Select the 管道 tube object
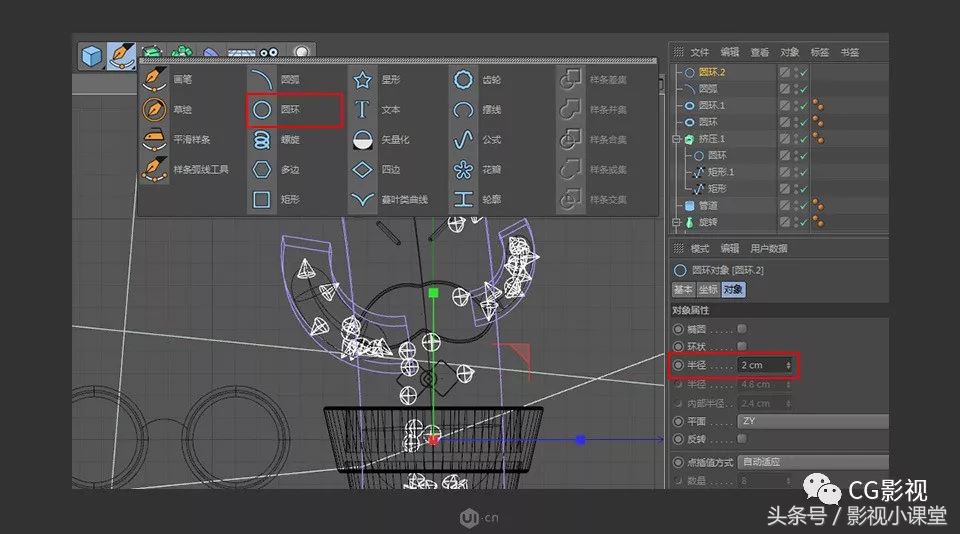This screenshot has width=960, height=534. point(708,206)
